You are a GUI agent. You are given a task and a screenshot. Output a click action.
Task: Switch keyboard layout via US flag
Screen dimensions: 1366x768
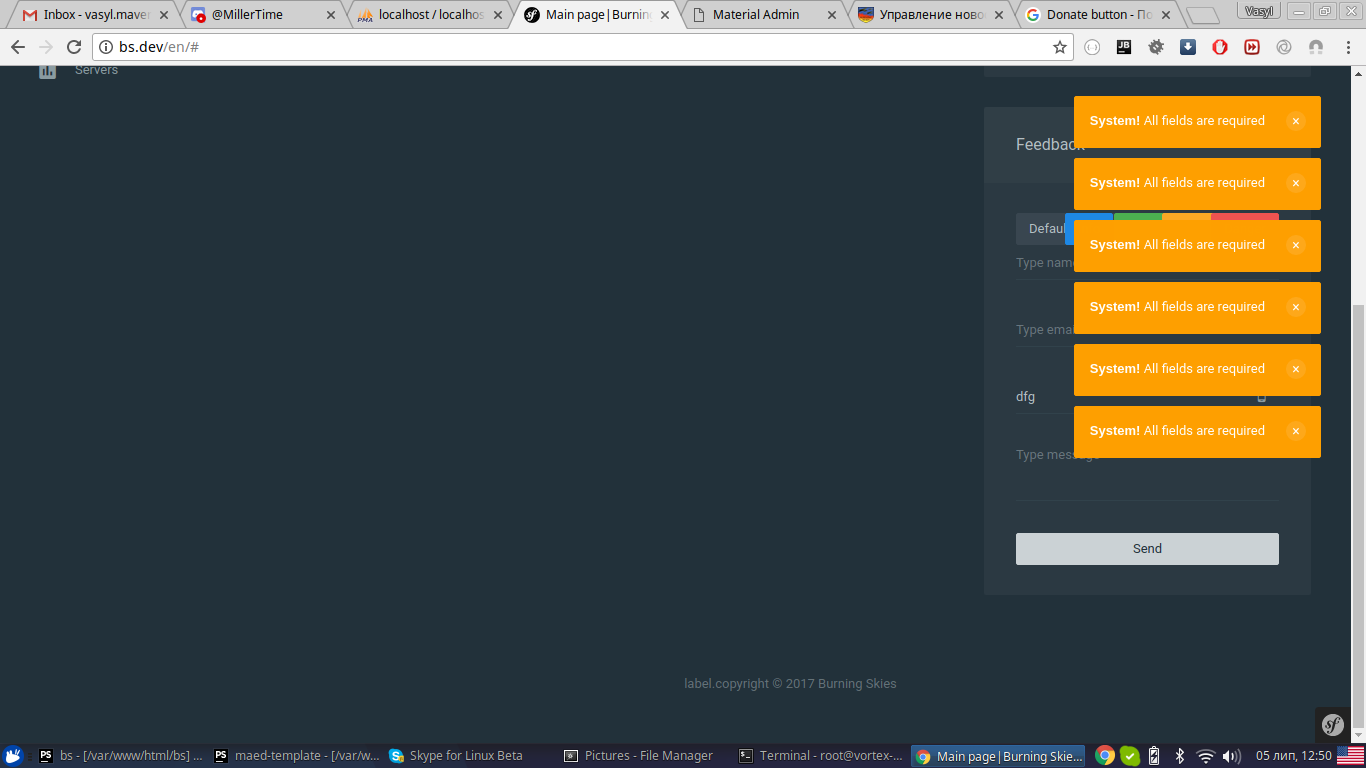1350,756
